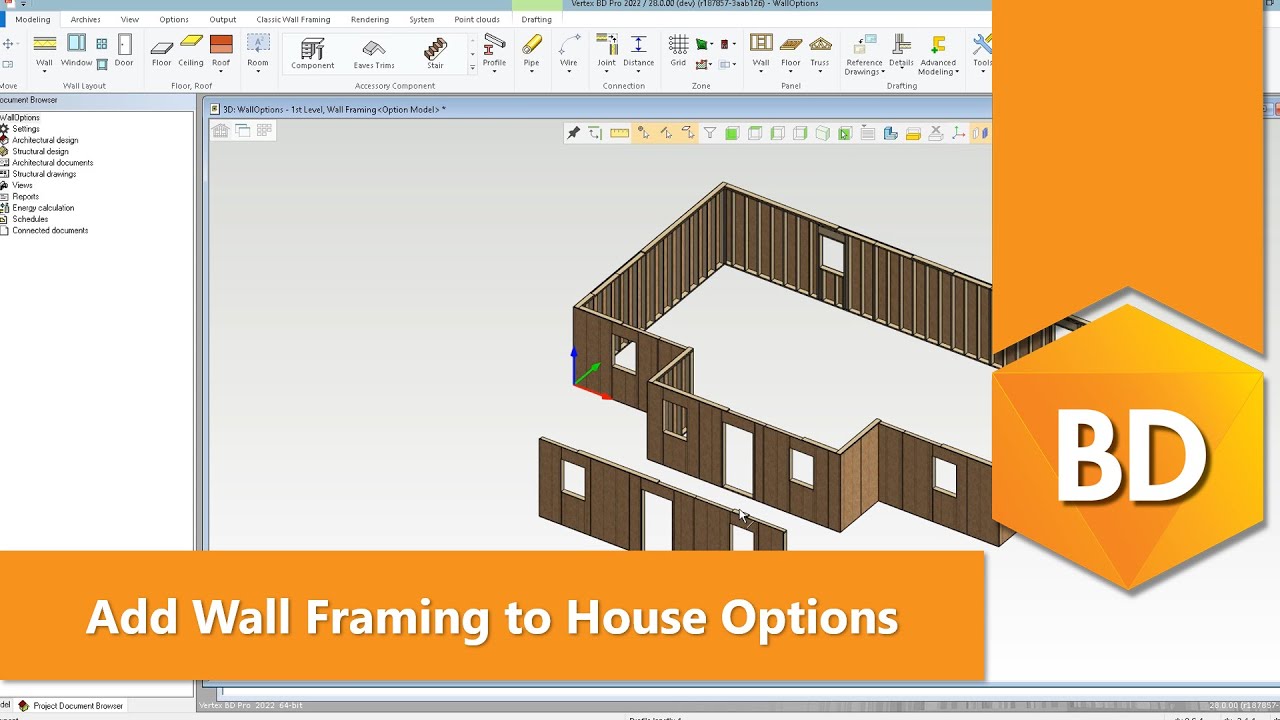Viewport: 1280px width, 720px height.
Task: Click the Project Document Browser bottom tab
Action: click(70, 706)
